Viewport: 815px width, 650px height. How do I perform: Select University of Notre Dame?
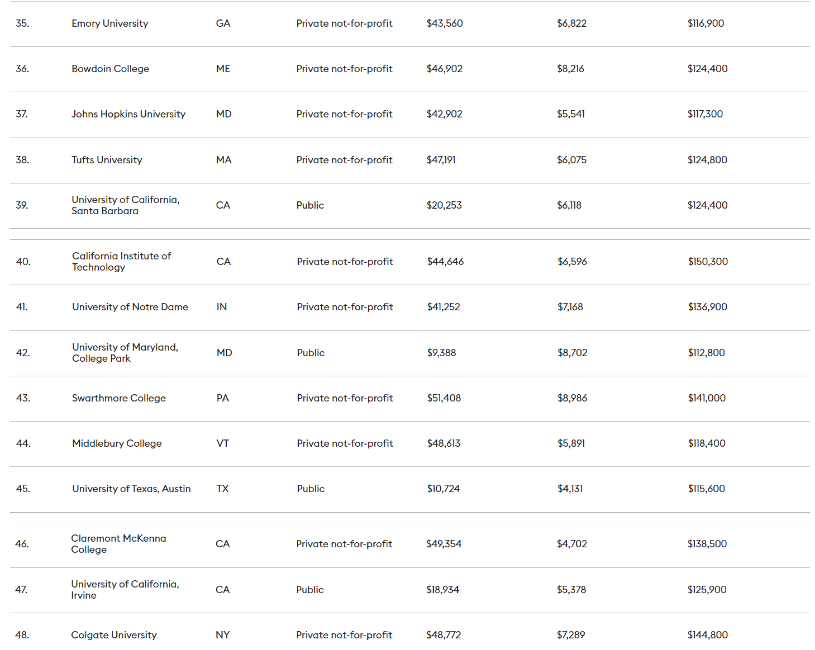pyautogui.click(x=130, y=307)
